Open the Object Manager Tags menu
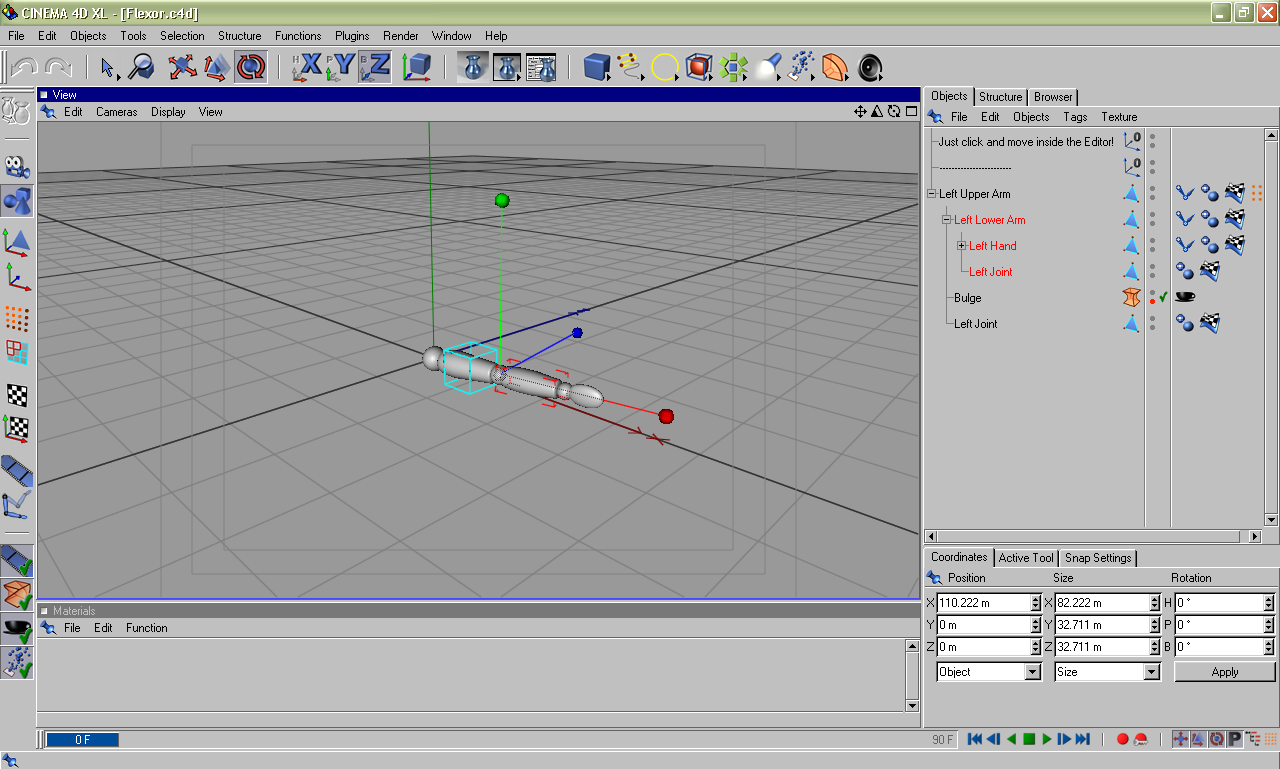The width and height of the screenshot is (1280, 769). point(1075,117)
